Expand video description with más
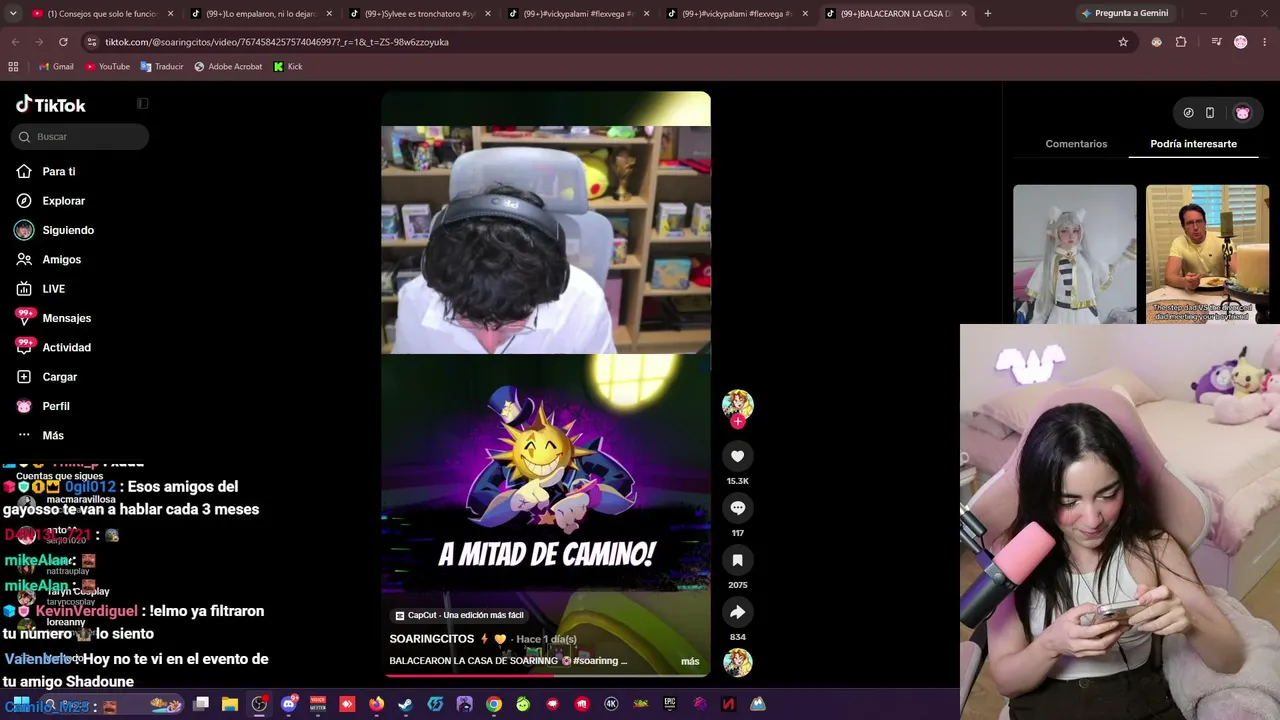1280x720 pixels. pyautogui.click(x=690, y=661)
